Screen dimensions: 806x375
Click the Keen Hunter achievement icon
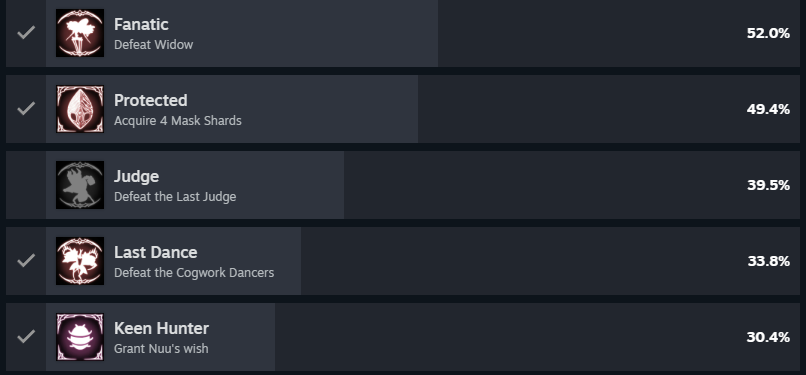pos(80,337)
